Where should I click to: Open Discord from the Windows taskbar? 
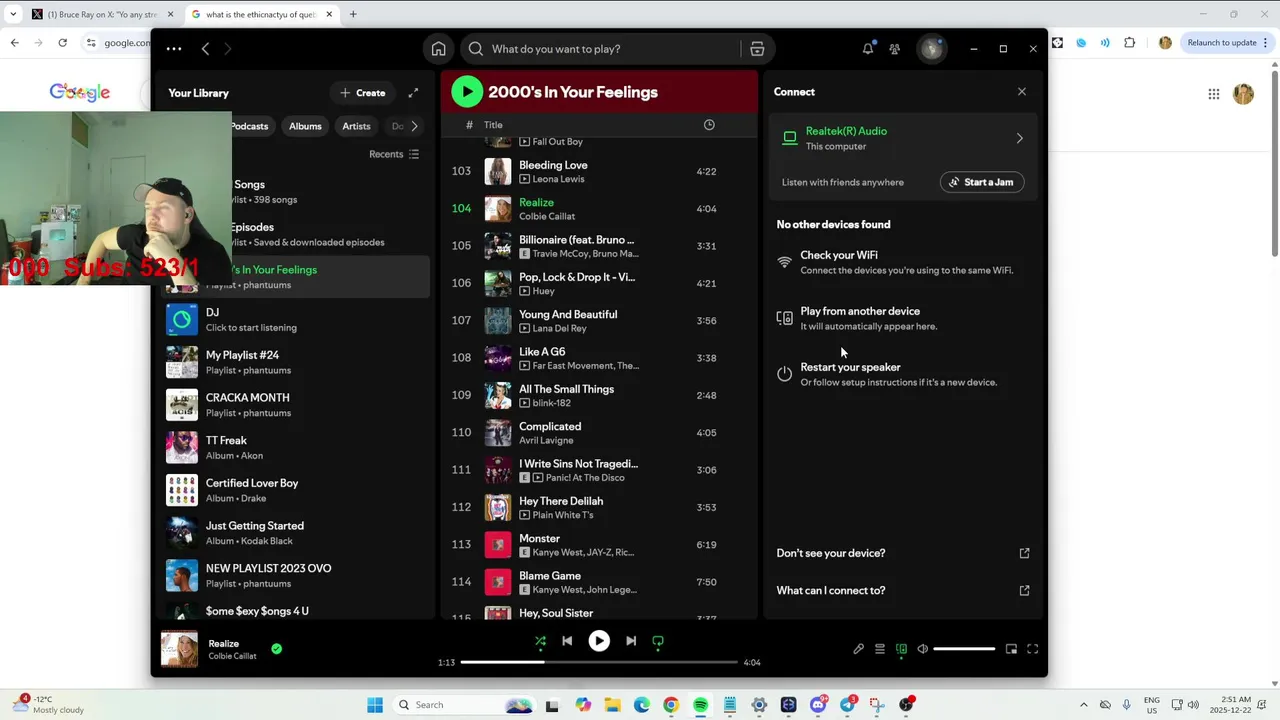coord(818,705)
